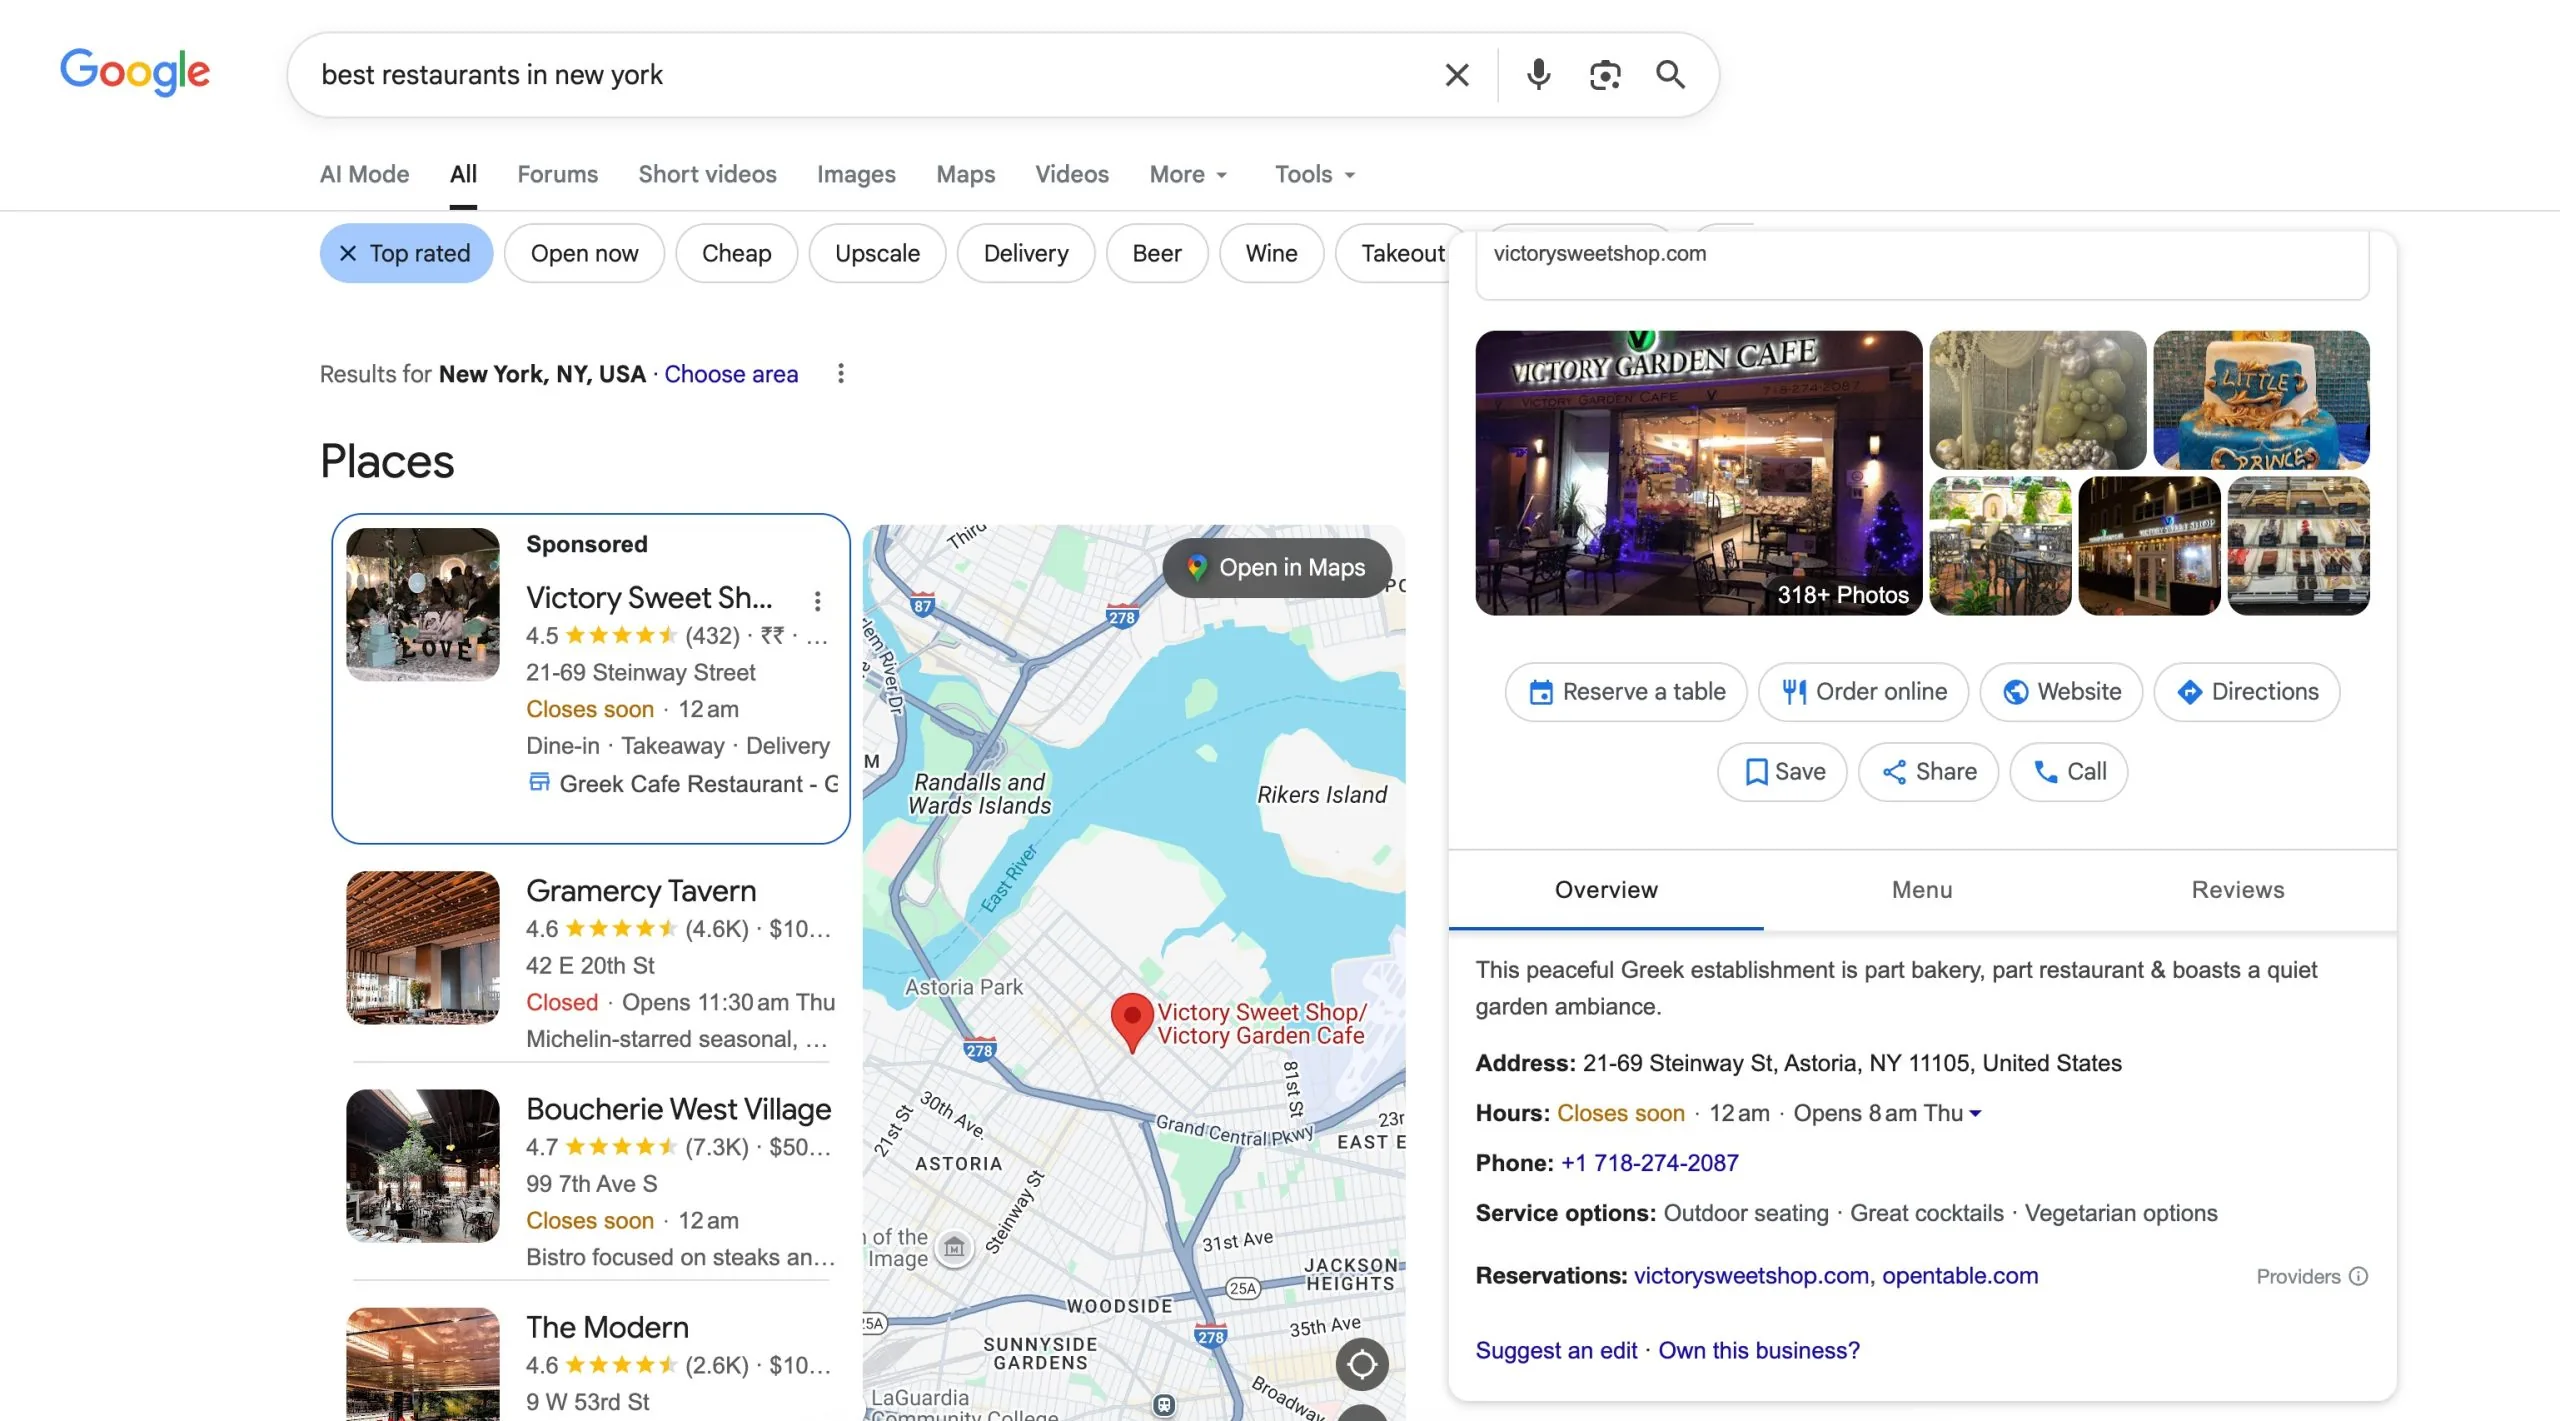Switch to the Reviews tab

click(2238, 889)
